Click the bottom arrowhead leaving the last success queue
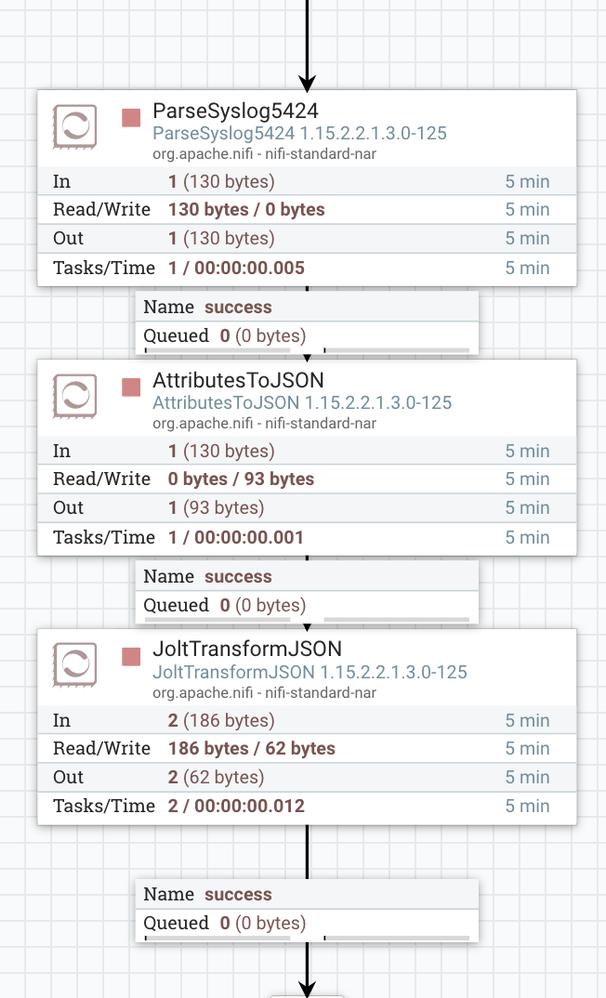 (307, 990)
